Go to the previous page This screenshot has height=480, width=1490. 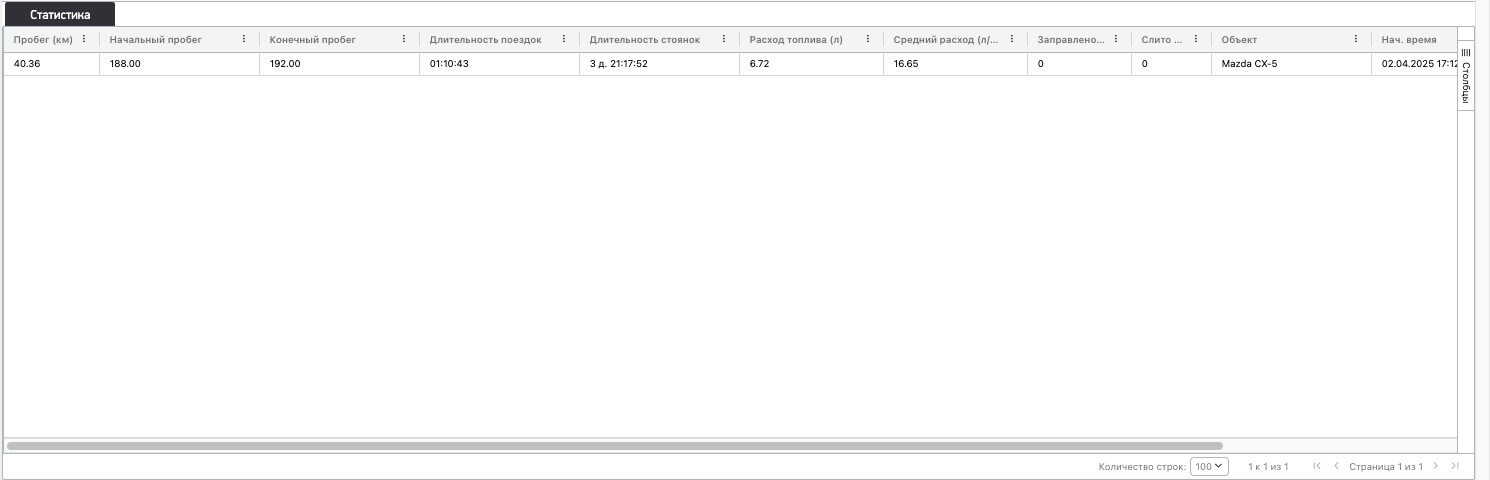pyautogui.click(x=1336, y=466)
